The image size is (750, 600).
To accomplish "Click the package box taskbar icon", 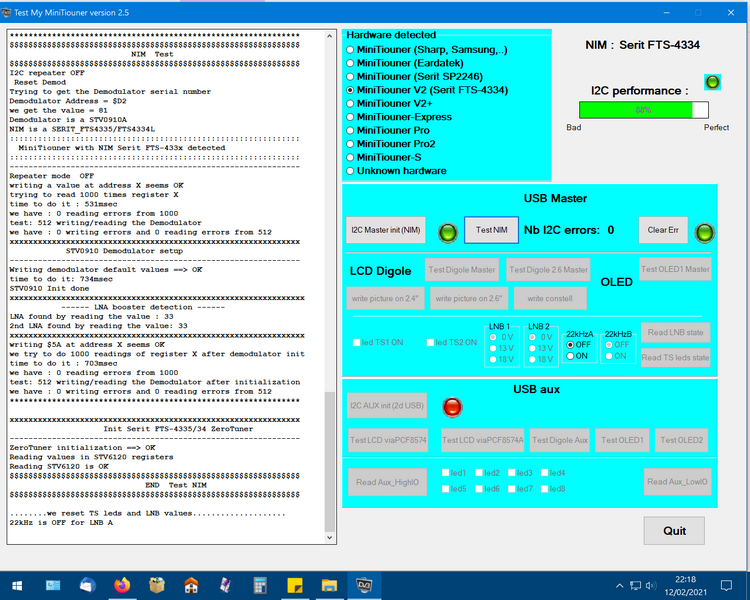I will point(157,585).
